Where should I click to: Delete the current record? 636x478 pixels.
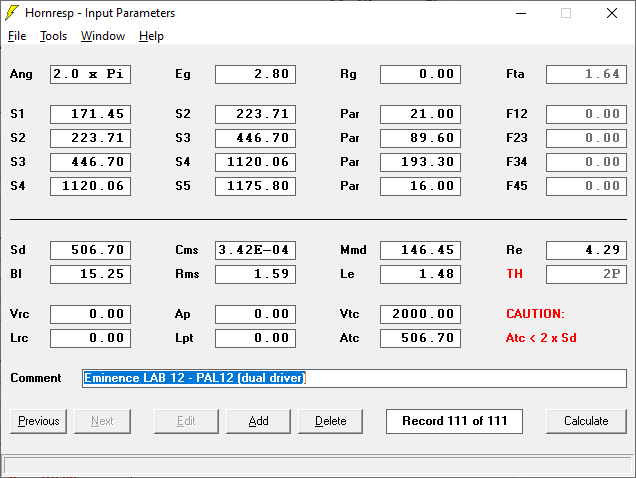pyautogui.click(x=331, y=421)
